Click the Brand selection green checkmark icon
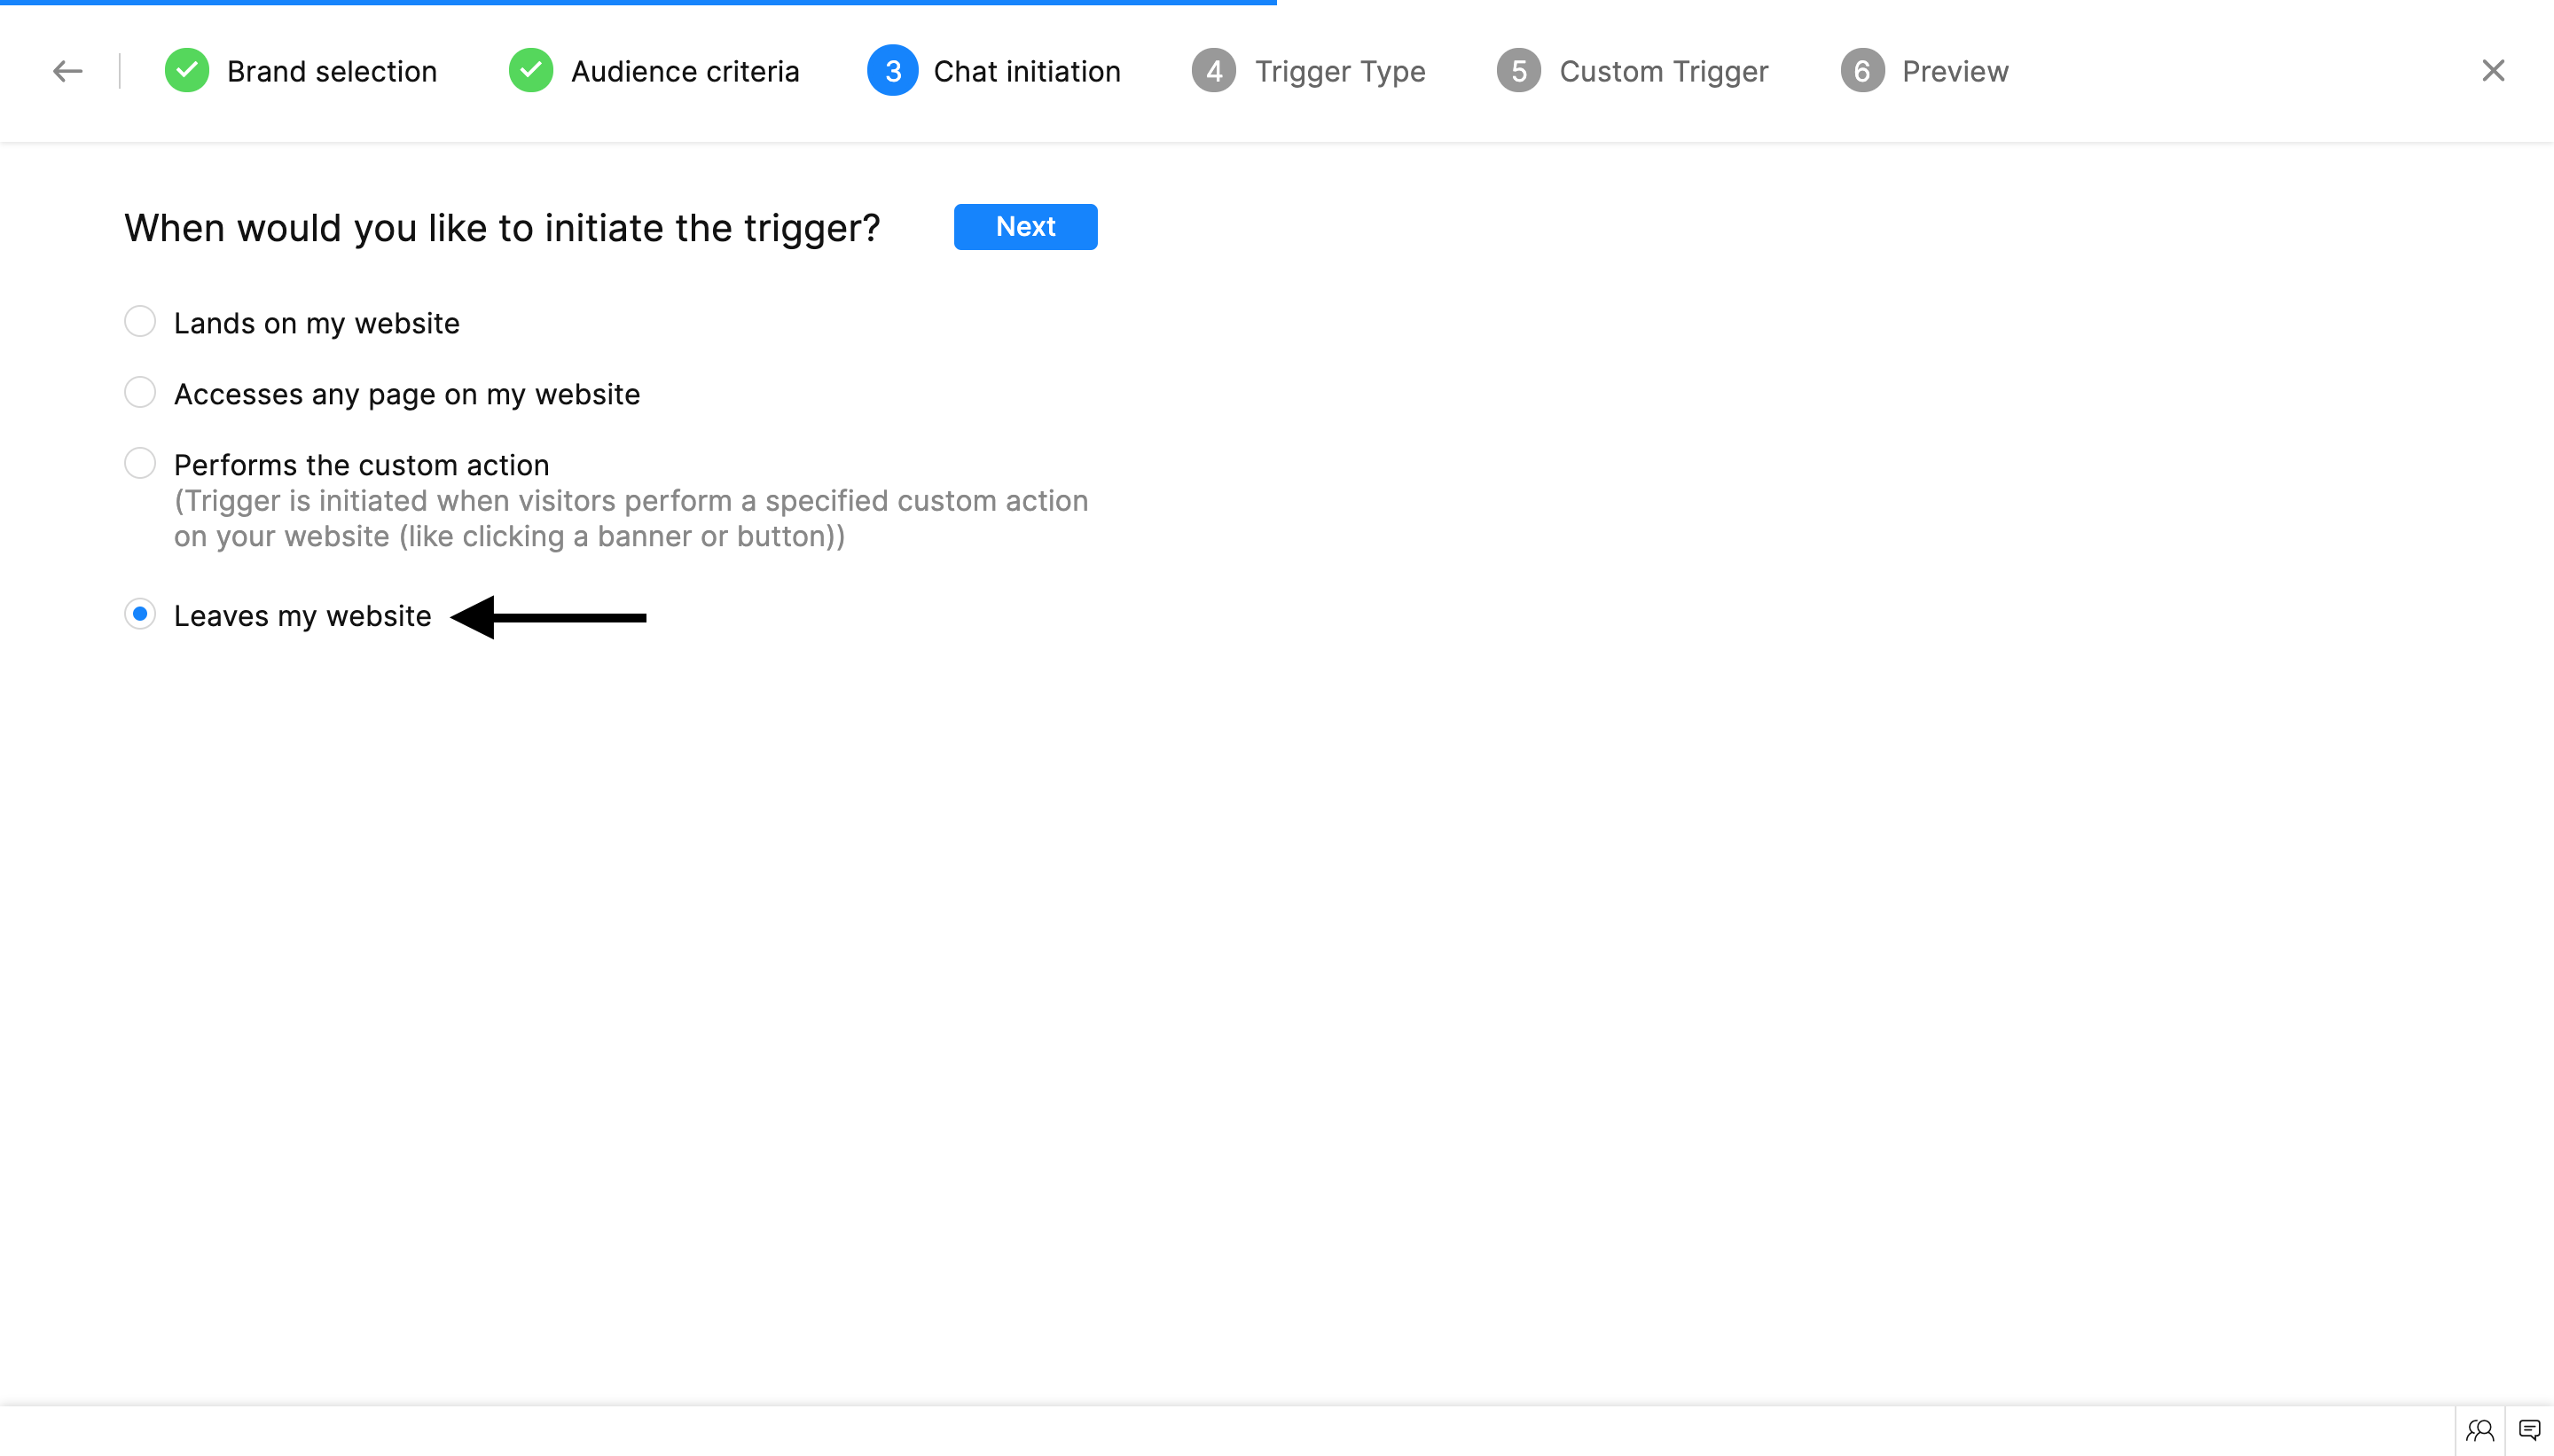Screen dimensions: 2554x1456 (x=187, y=71)
